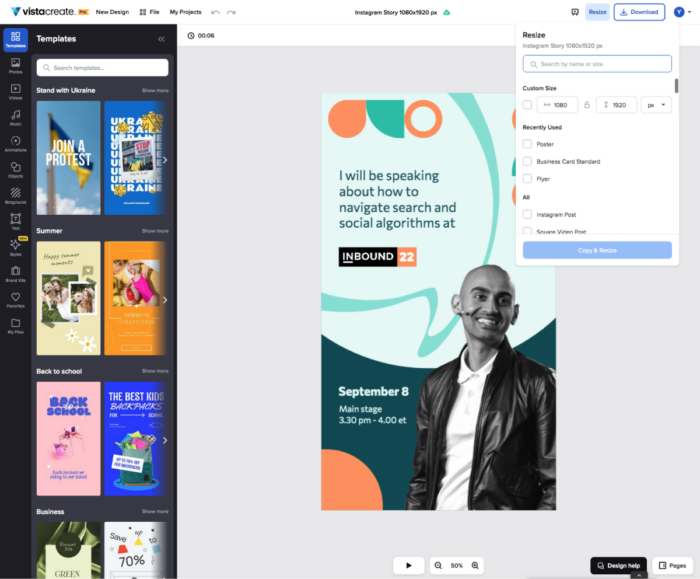Open the Brand Kits sidebar tab
This screenshot has height=579, width=700.
coord(16,274)
